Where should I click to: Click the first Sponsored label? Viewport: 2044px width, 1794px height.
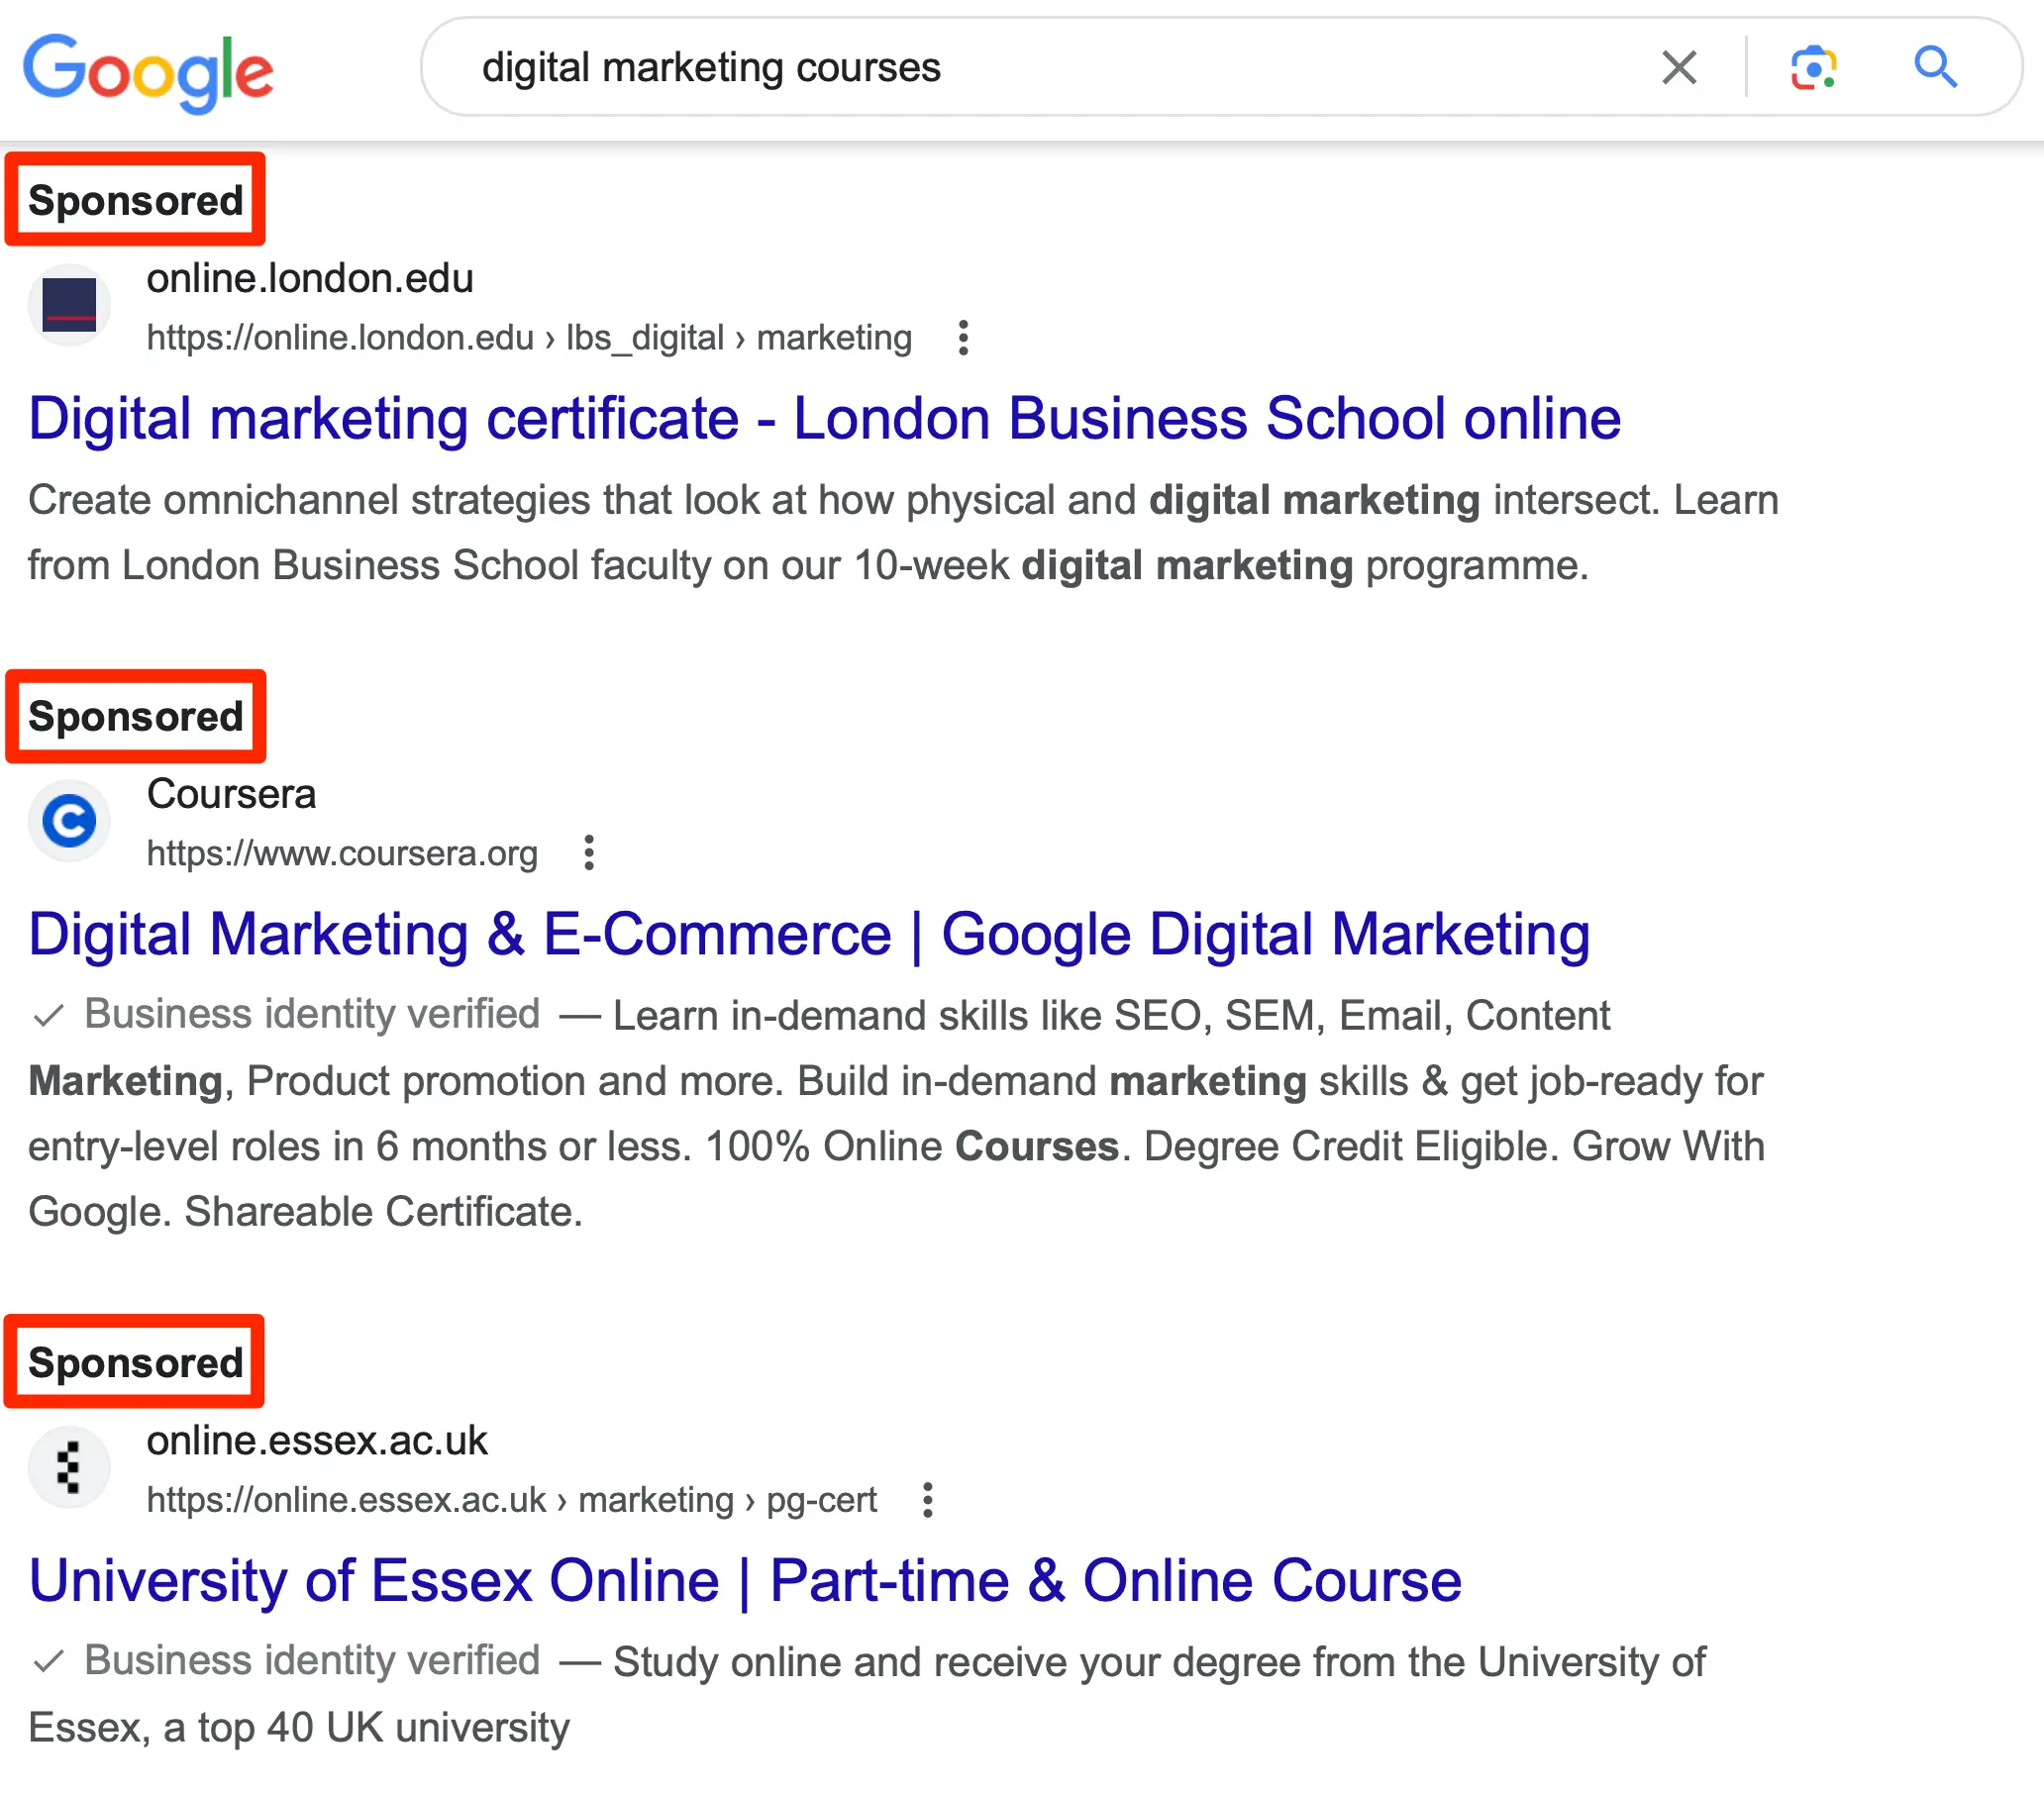pyautogui.click(x=135, y=200)
